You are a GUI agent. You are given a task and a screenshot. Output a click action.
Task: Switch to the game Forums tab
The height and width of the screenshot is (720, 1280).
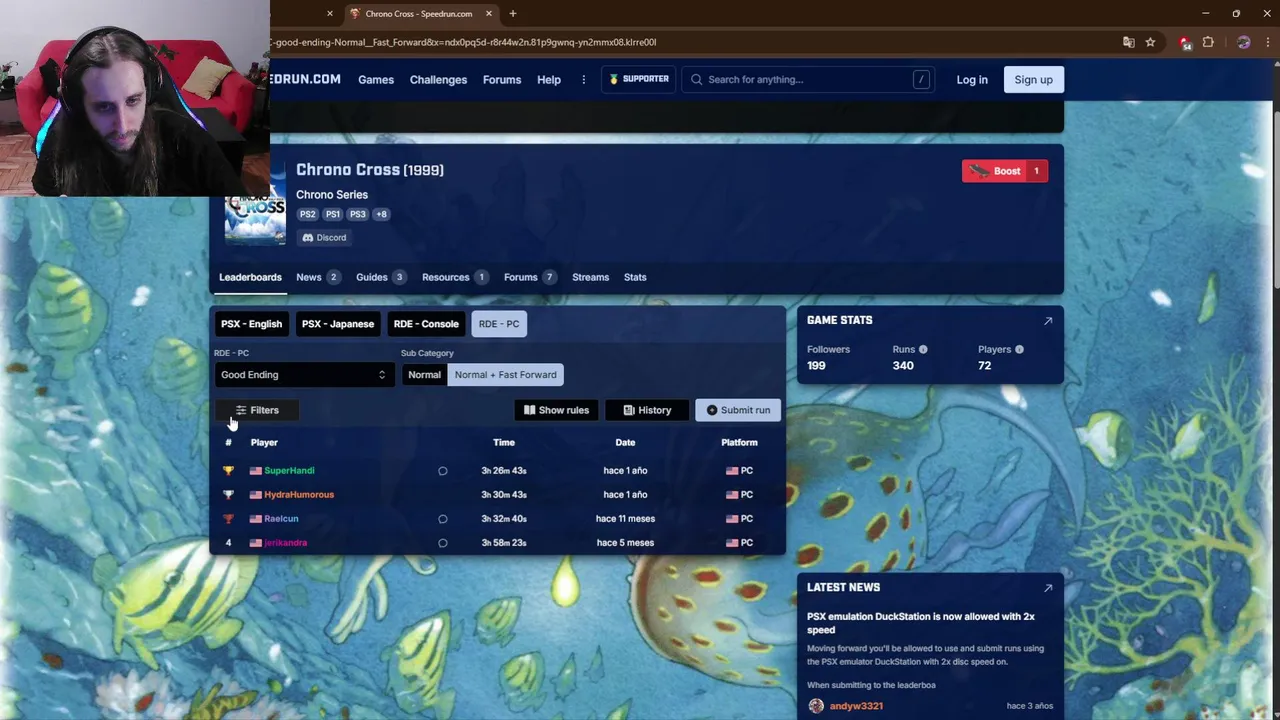(530, 277)
